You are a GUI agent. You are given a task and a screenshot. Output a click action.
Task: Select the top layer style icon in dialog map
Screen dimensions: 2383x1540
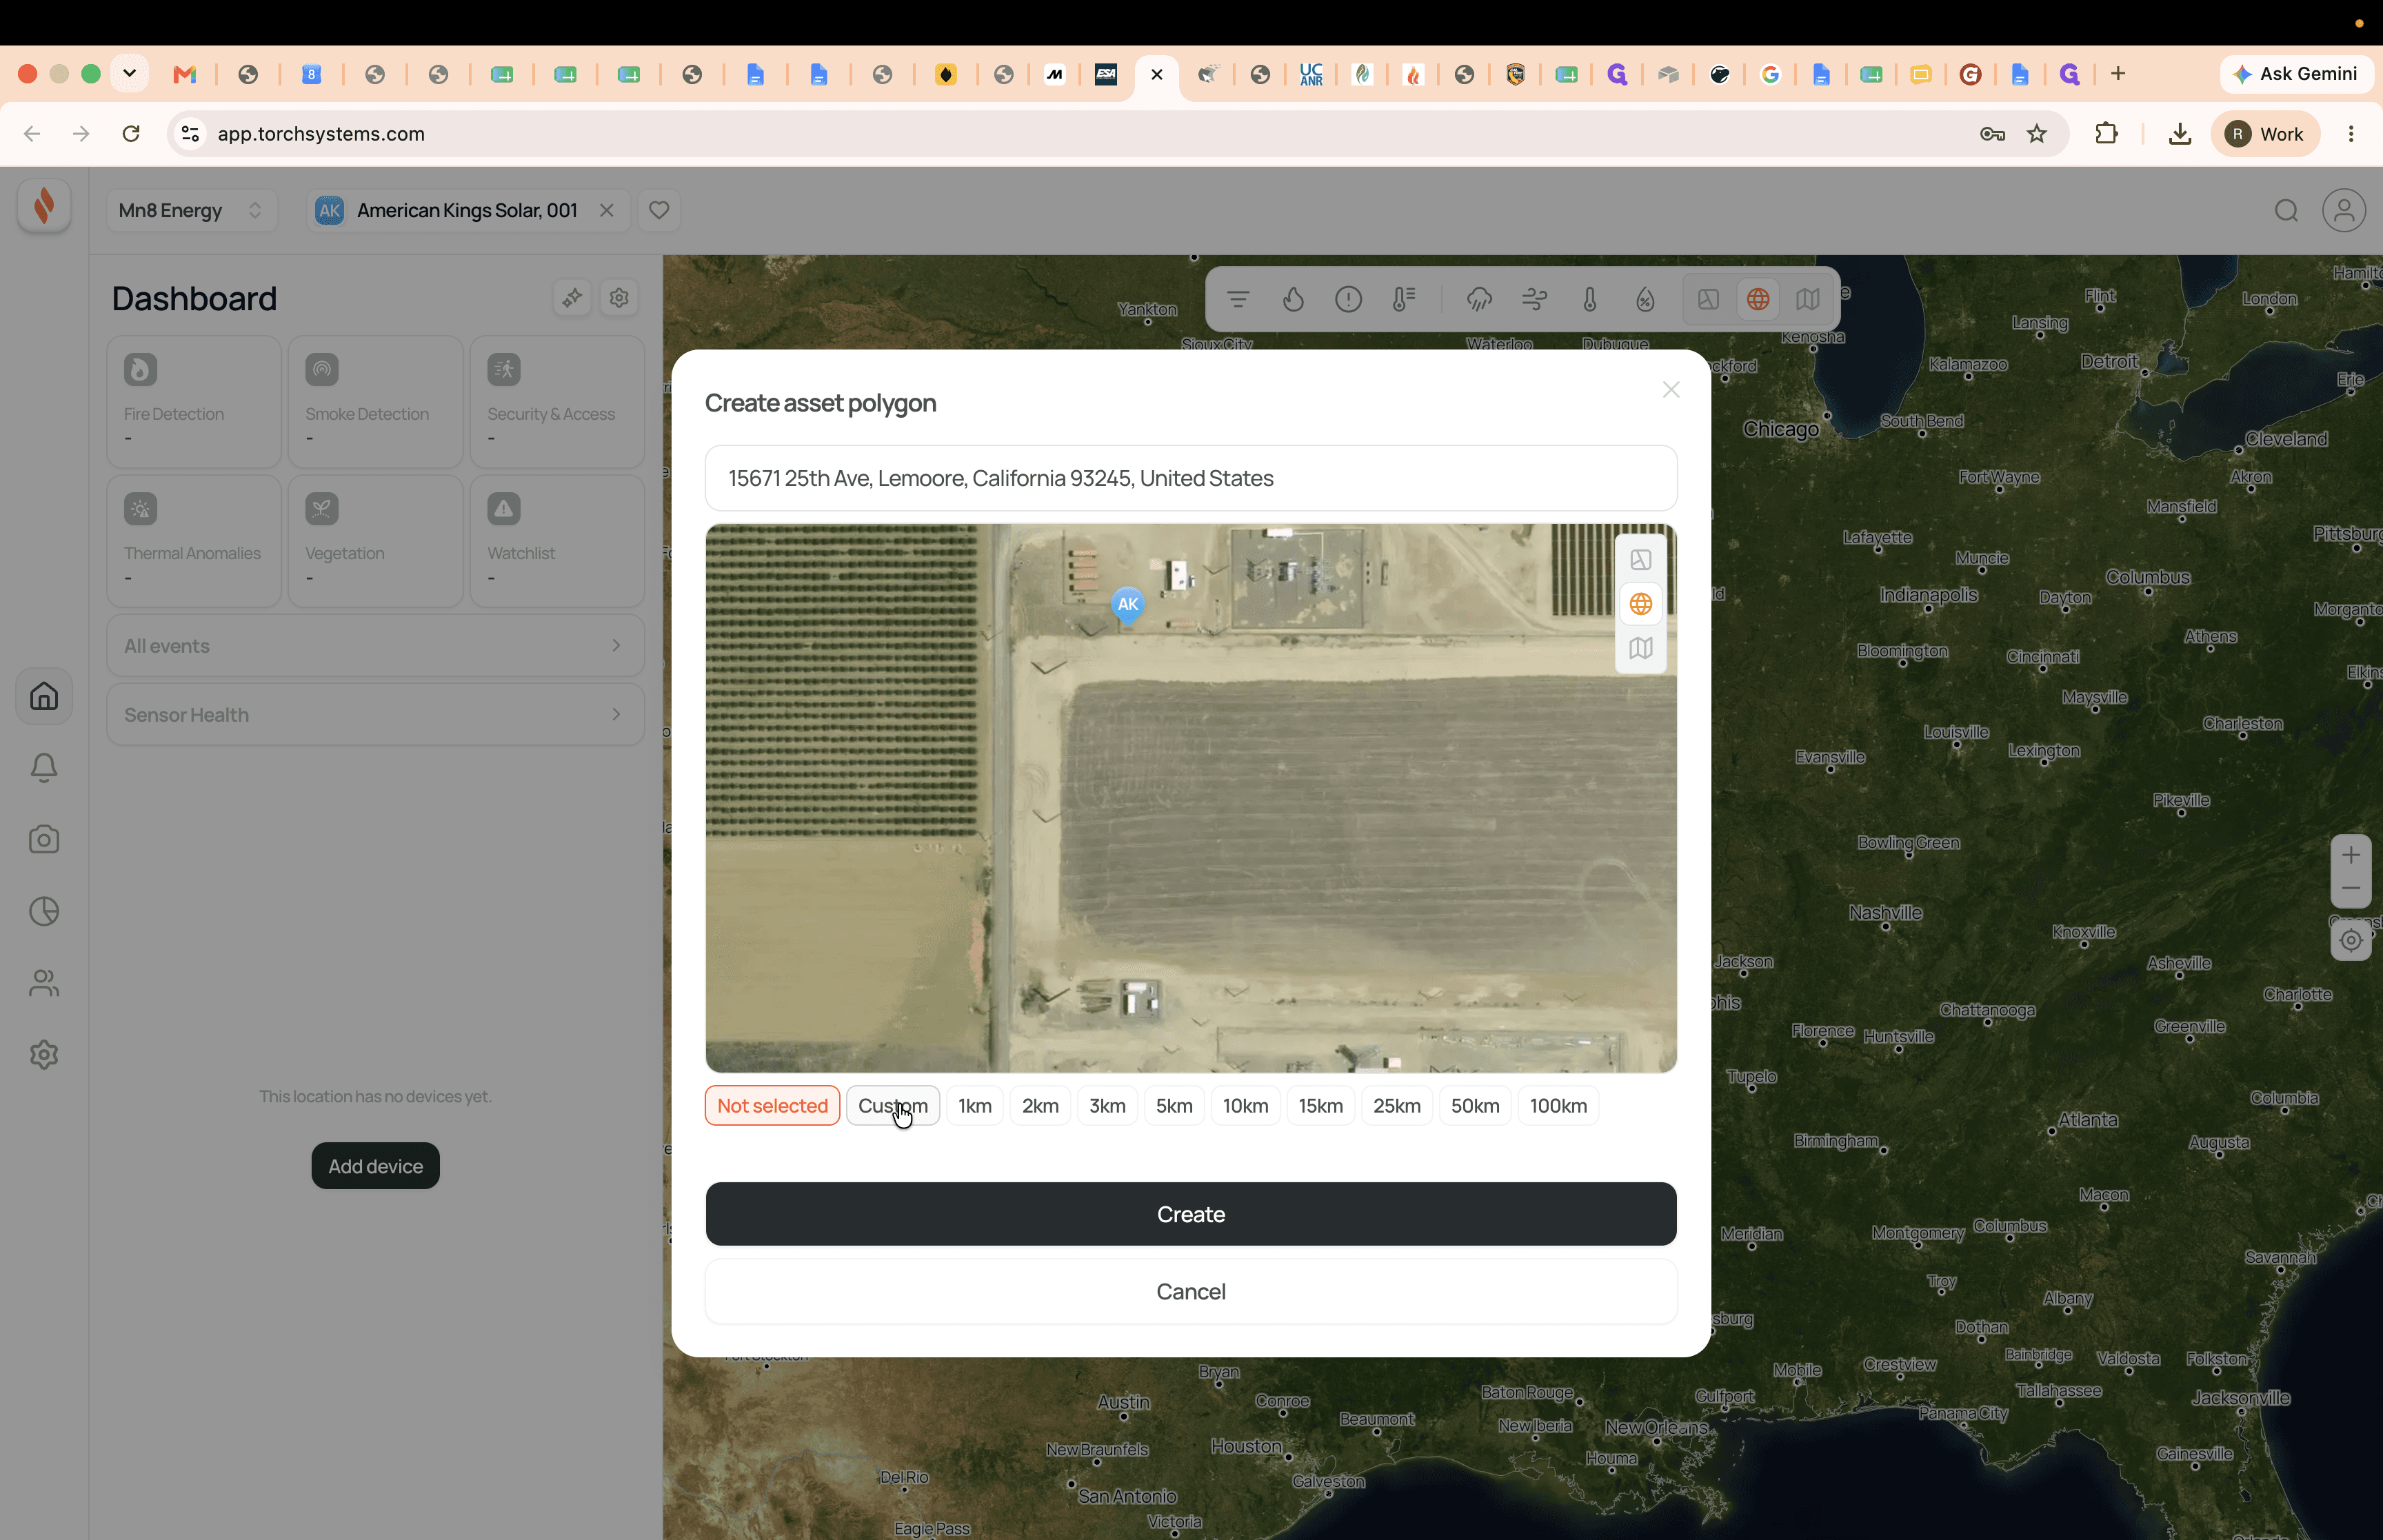click(x=1640, y=560)
